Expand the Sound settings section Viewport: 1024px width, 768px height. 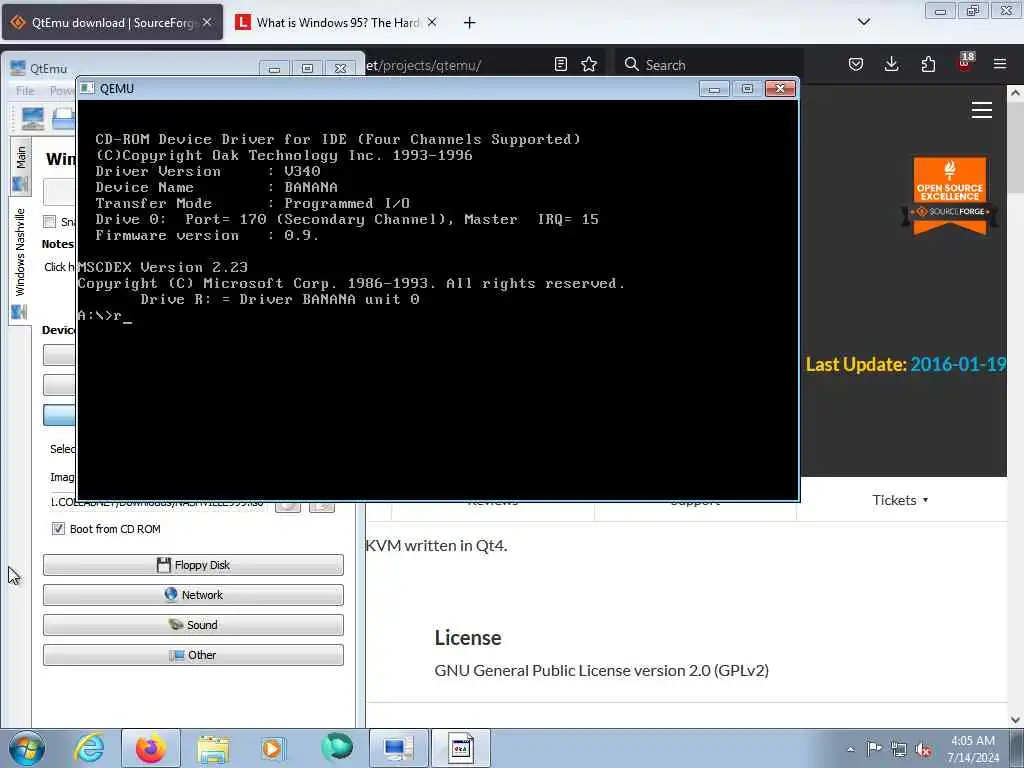193,625
